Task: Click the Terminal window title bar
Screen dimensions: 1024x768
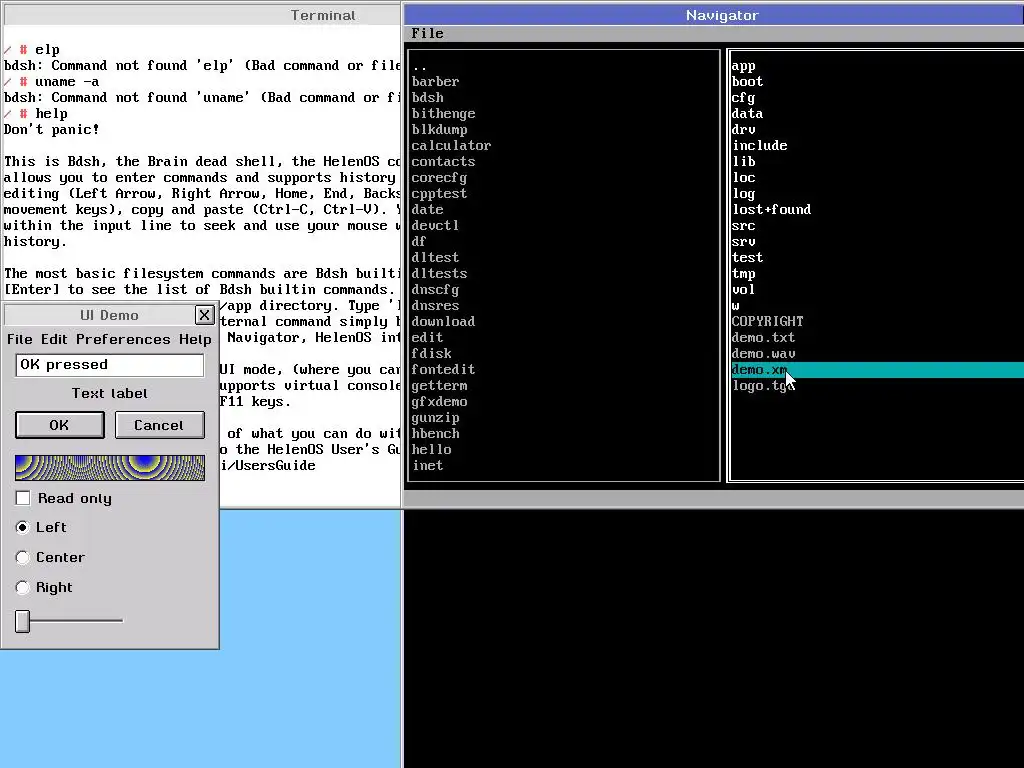Action: (202, 15)
